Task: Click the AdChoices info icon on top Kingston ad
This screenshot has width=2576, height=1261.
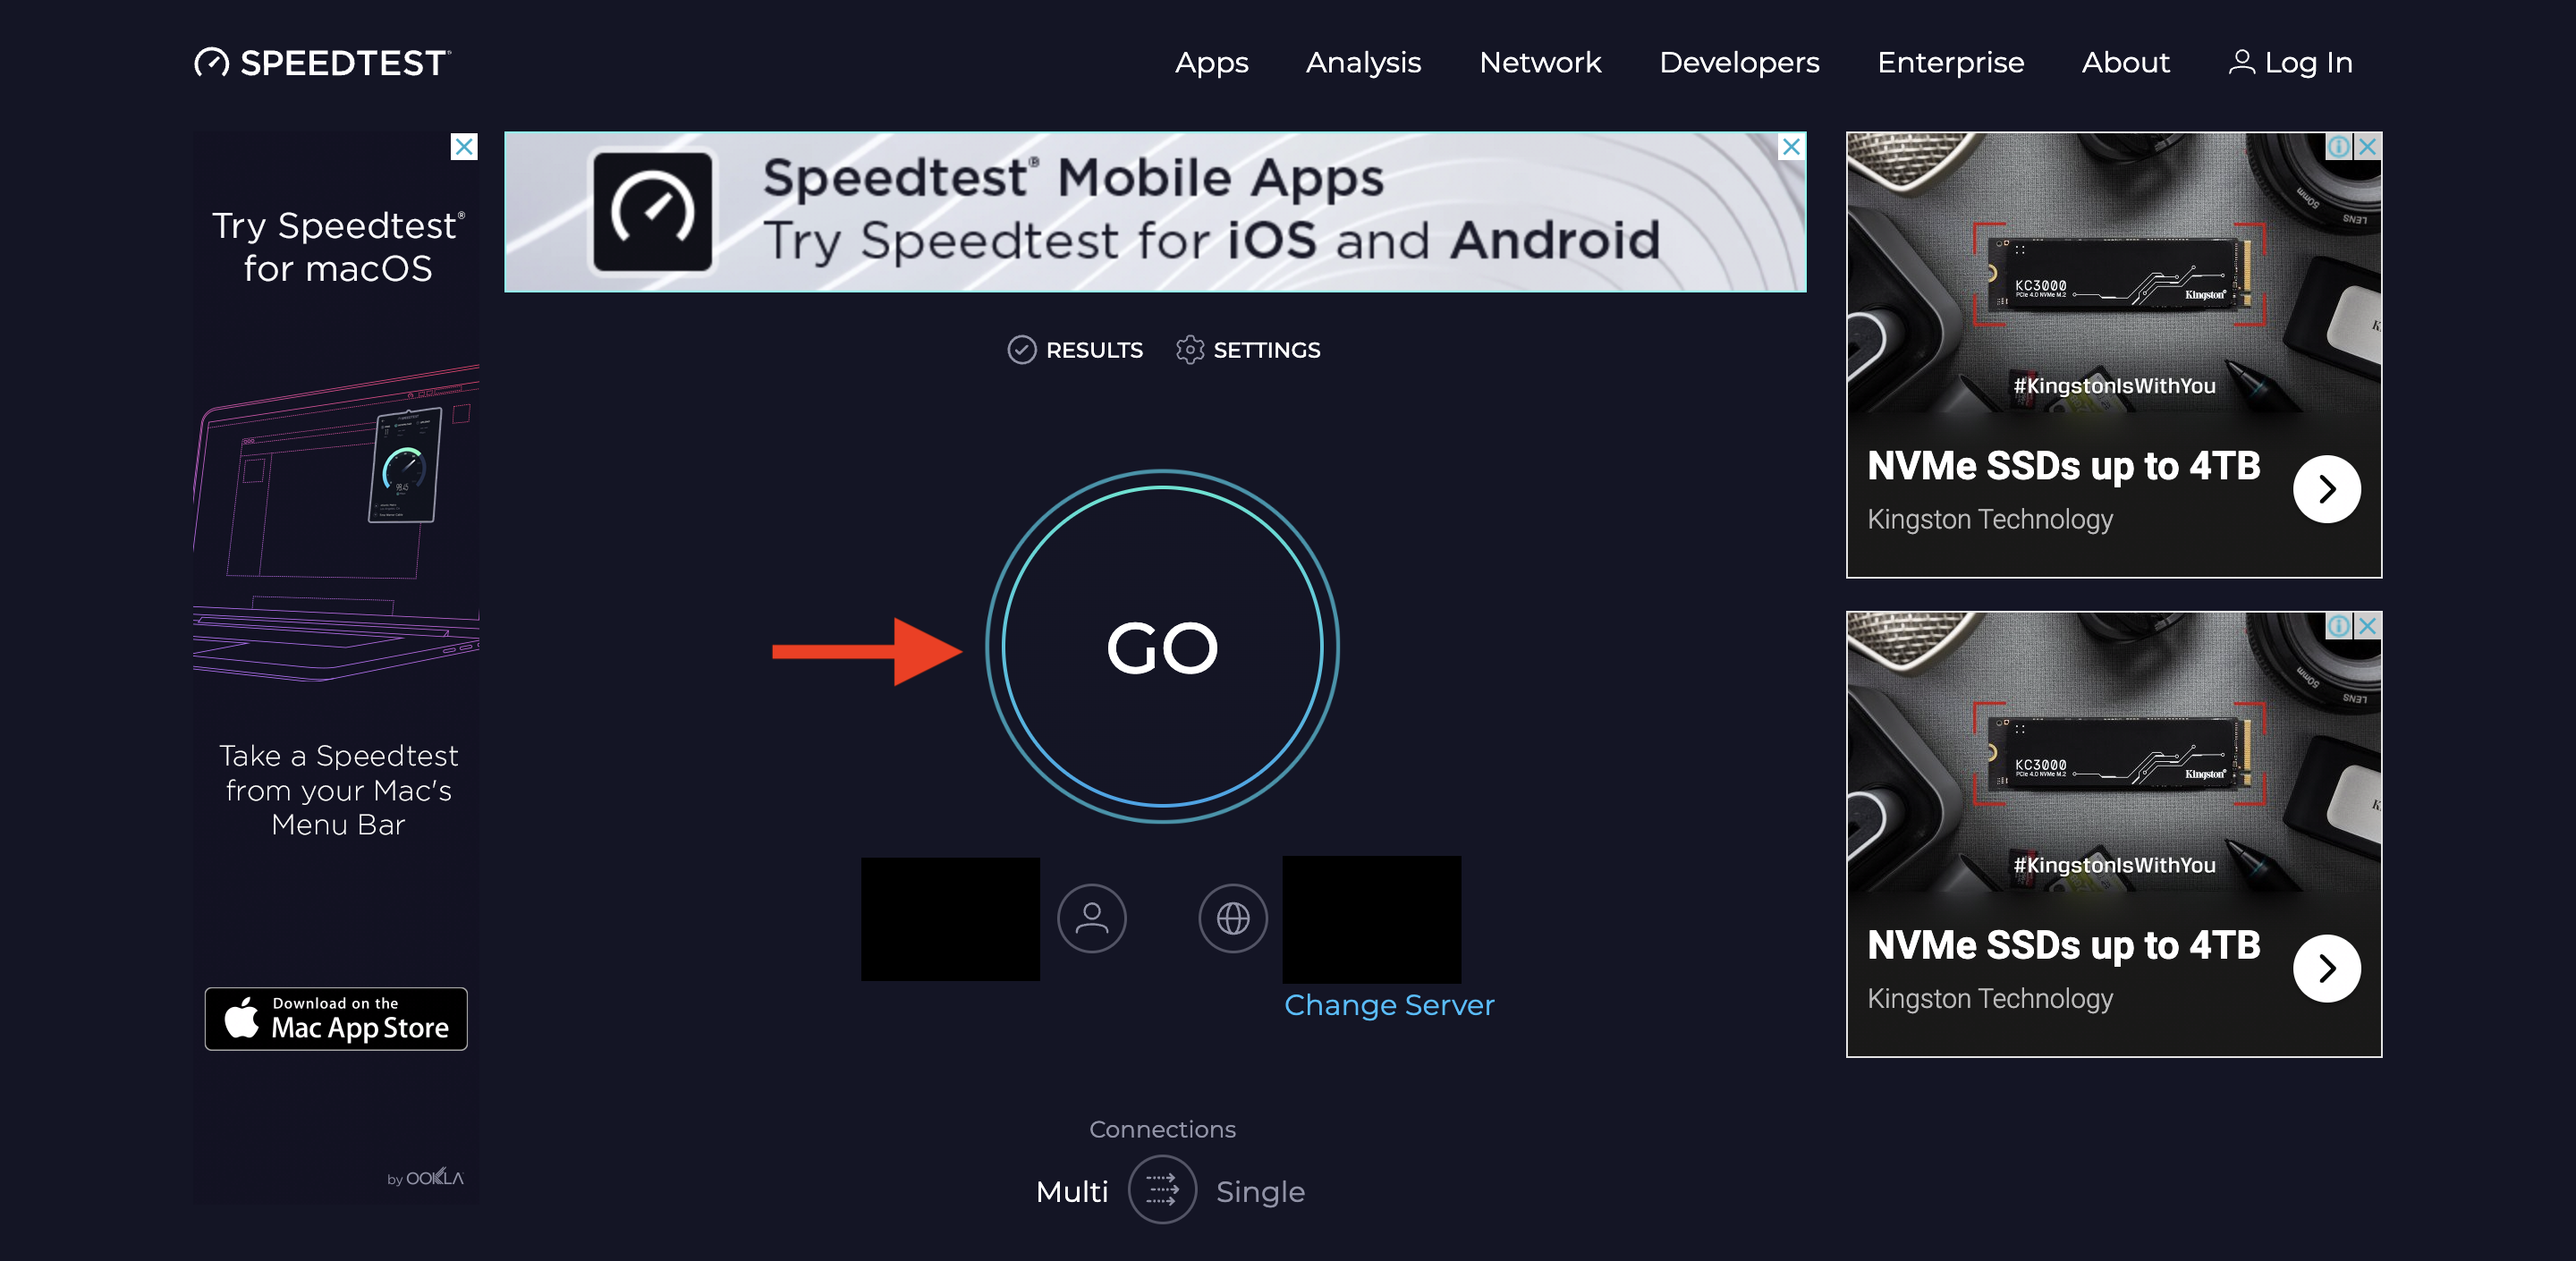Action: pos(2338,147)
